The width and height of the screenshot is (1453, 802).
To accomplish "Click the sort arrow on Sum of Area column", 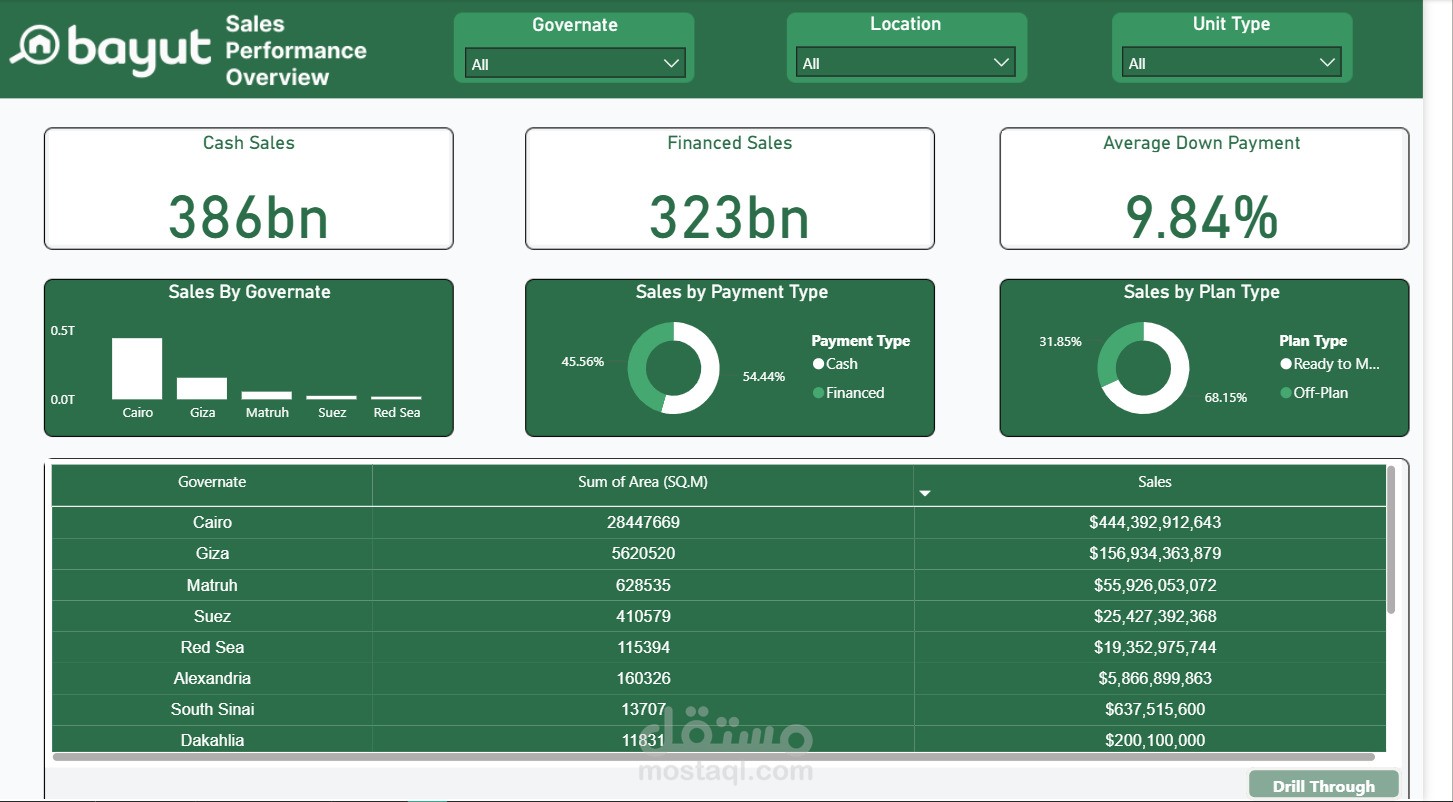I will pyautogui.click(x=925, y=492).
